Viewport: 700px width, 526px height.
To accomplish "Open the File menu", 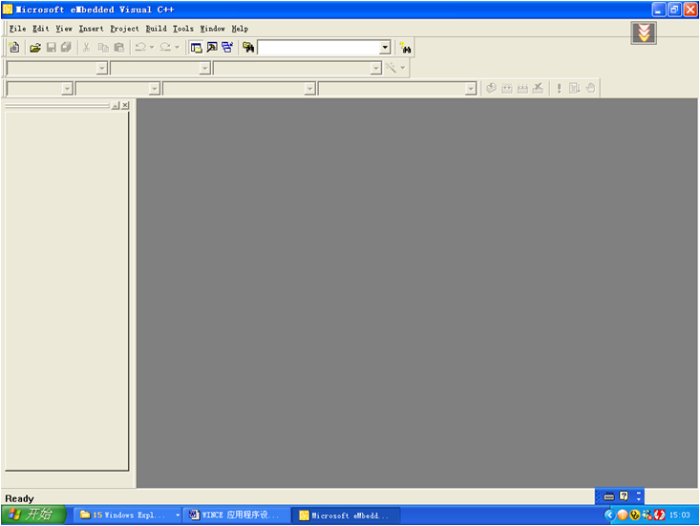I will pyautogui.click(x=17, y=29).
